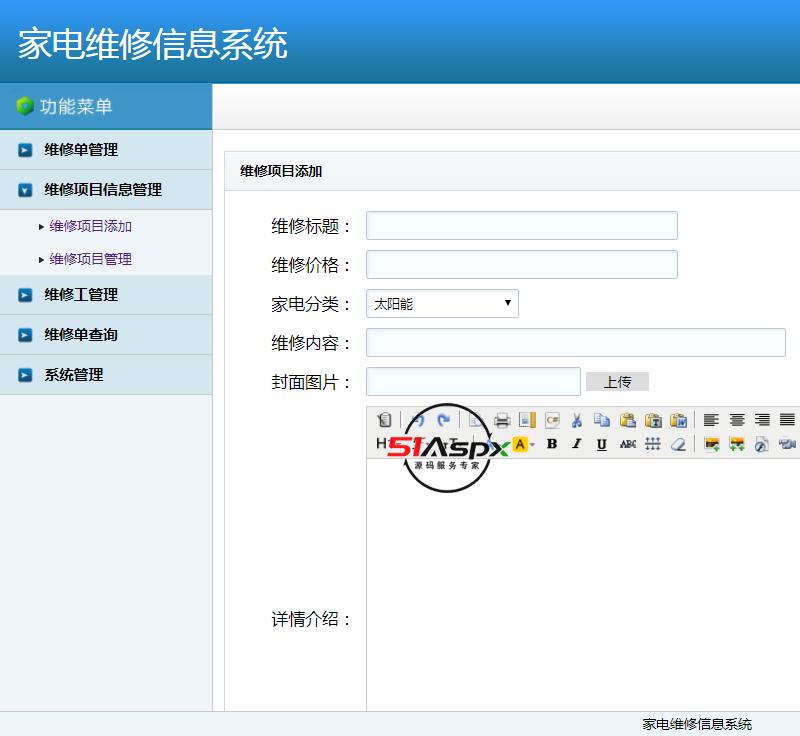This screenshot has width=800, height=736.
Task: Click the Copy icon in the editor toolbar
Action: point(604,419)
